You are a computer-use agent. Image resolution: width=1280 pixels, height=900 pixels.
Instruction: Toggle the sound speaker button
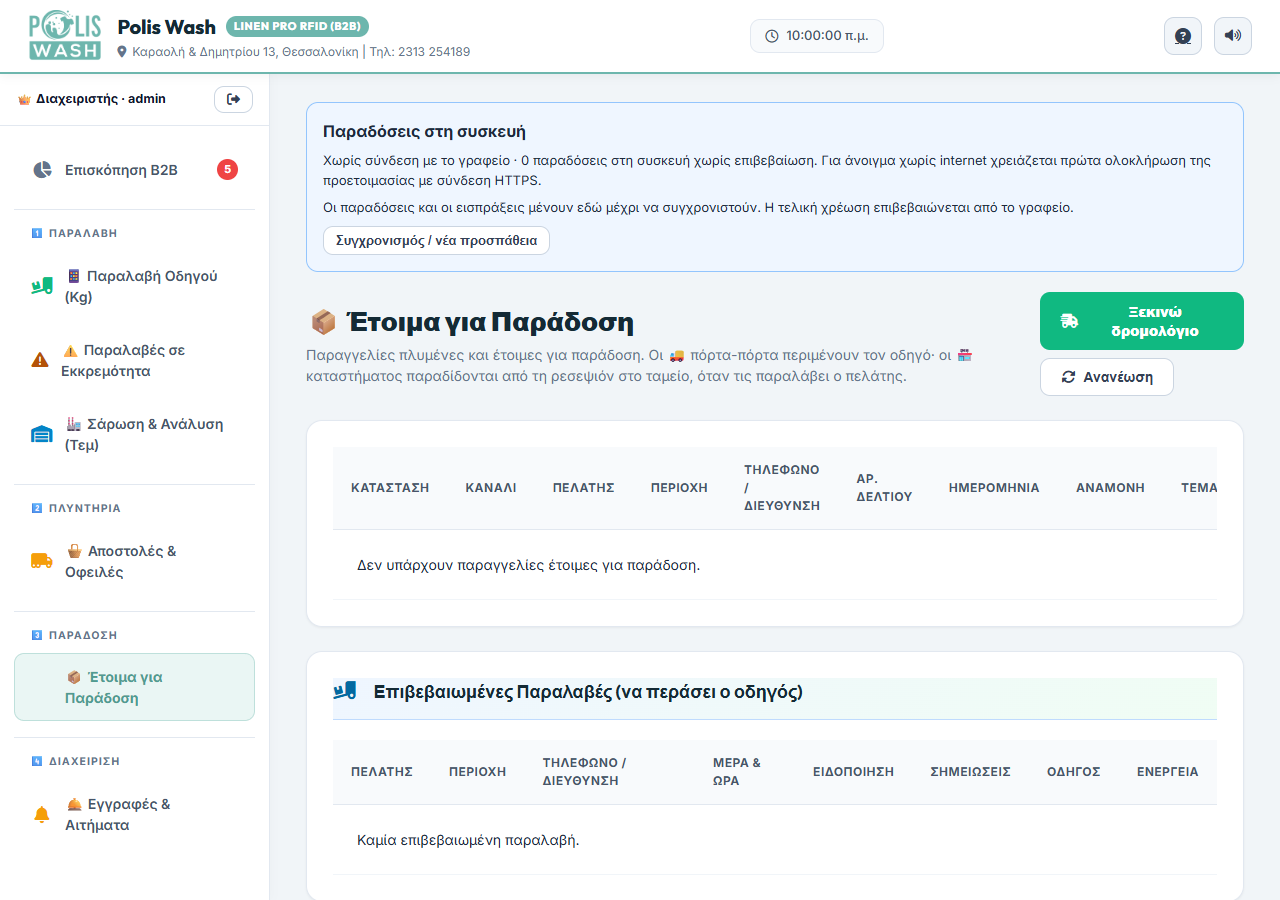(x=1233, y=36)
